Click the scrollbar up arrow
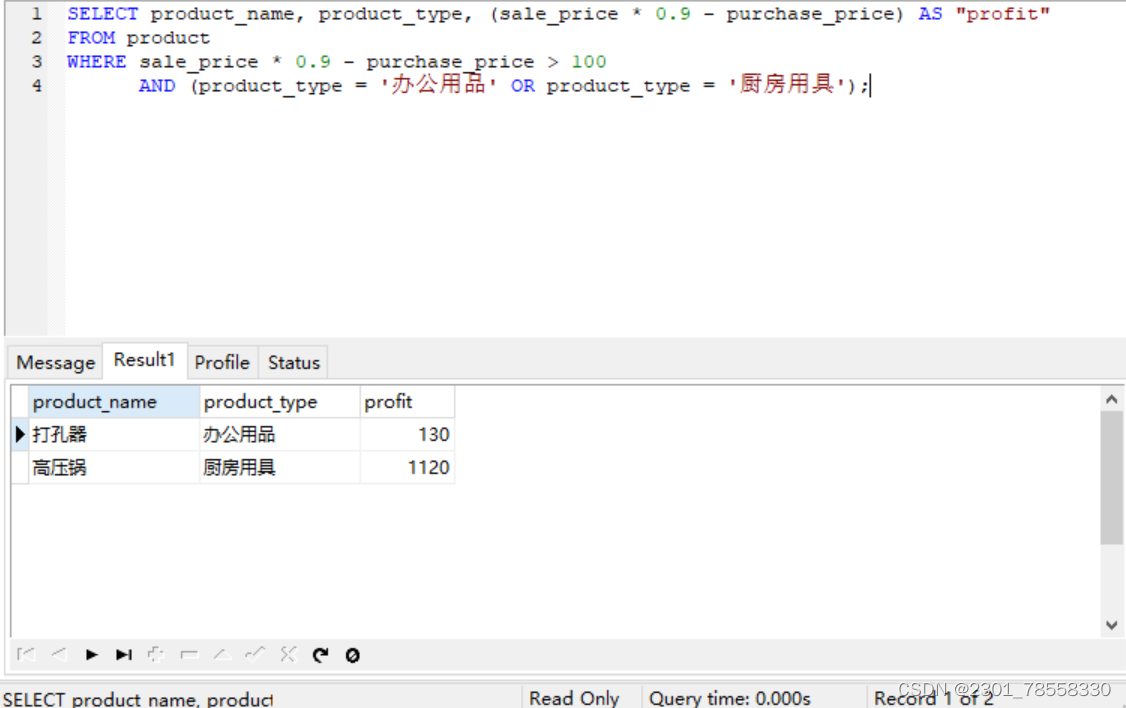The height and width of the screenshot is (708, 1126). pos(1111,397)
